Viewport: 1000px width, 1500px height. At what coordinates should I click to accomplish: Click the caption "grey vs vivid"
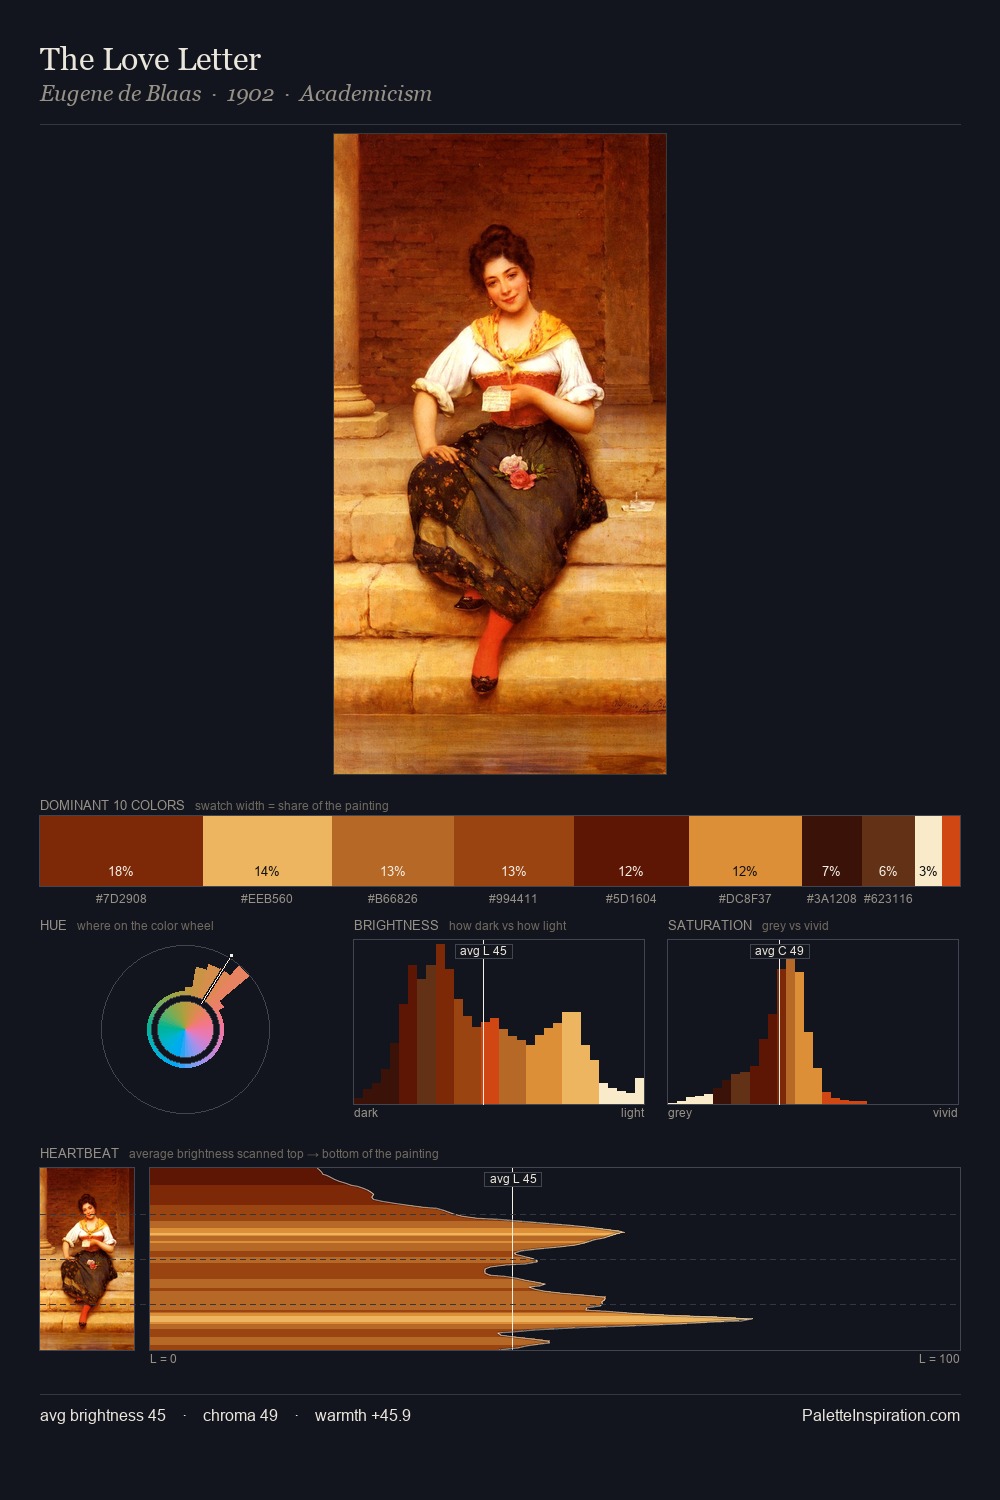pyautogui.click(x=795, y=925)
